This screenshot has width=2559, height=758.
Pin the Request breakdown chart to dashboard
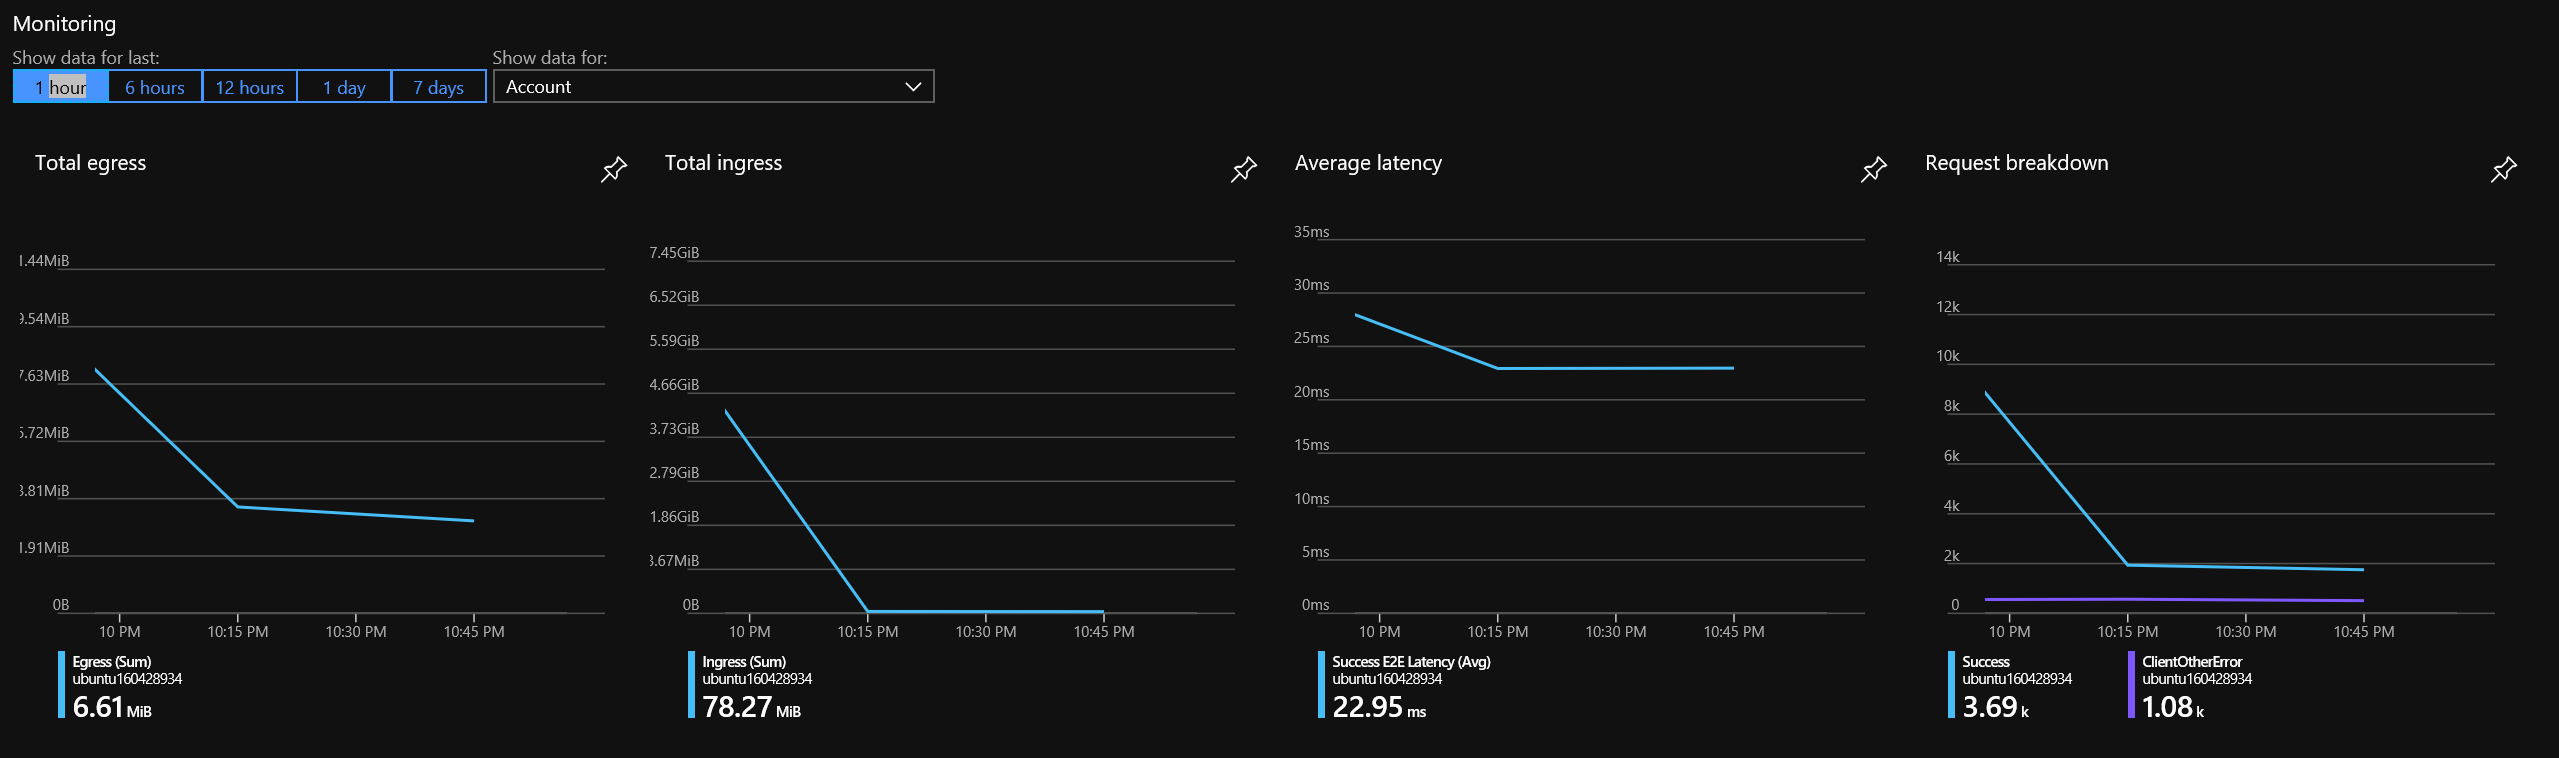point(2503,169)
